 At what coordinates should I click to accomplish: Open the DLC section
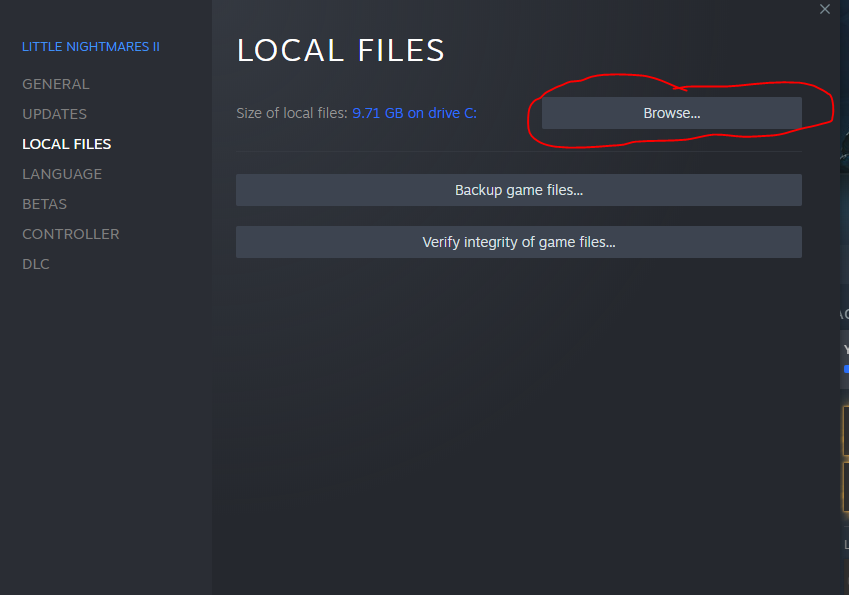pos(36,264)
